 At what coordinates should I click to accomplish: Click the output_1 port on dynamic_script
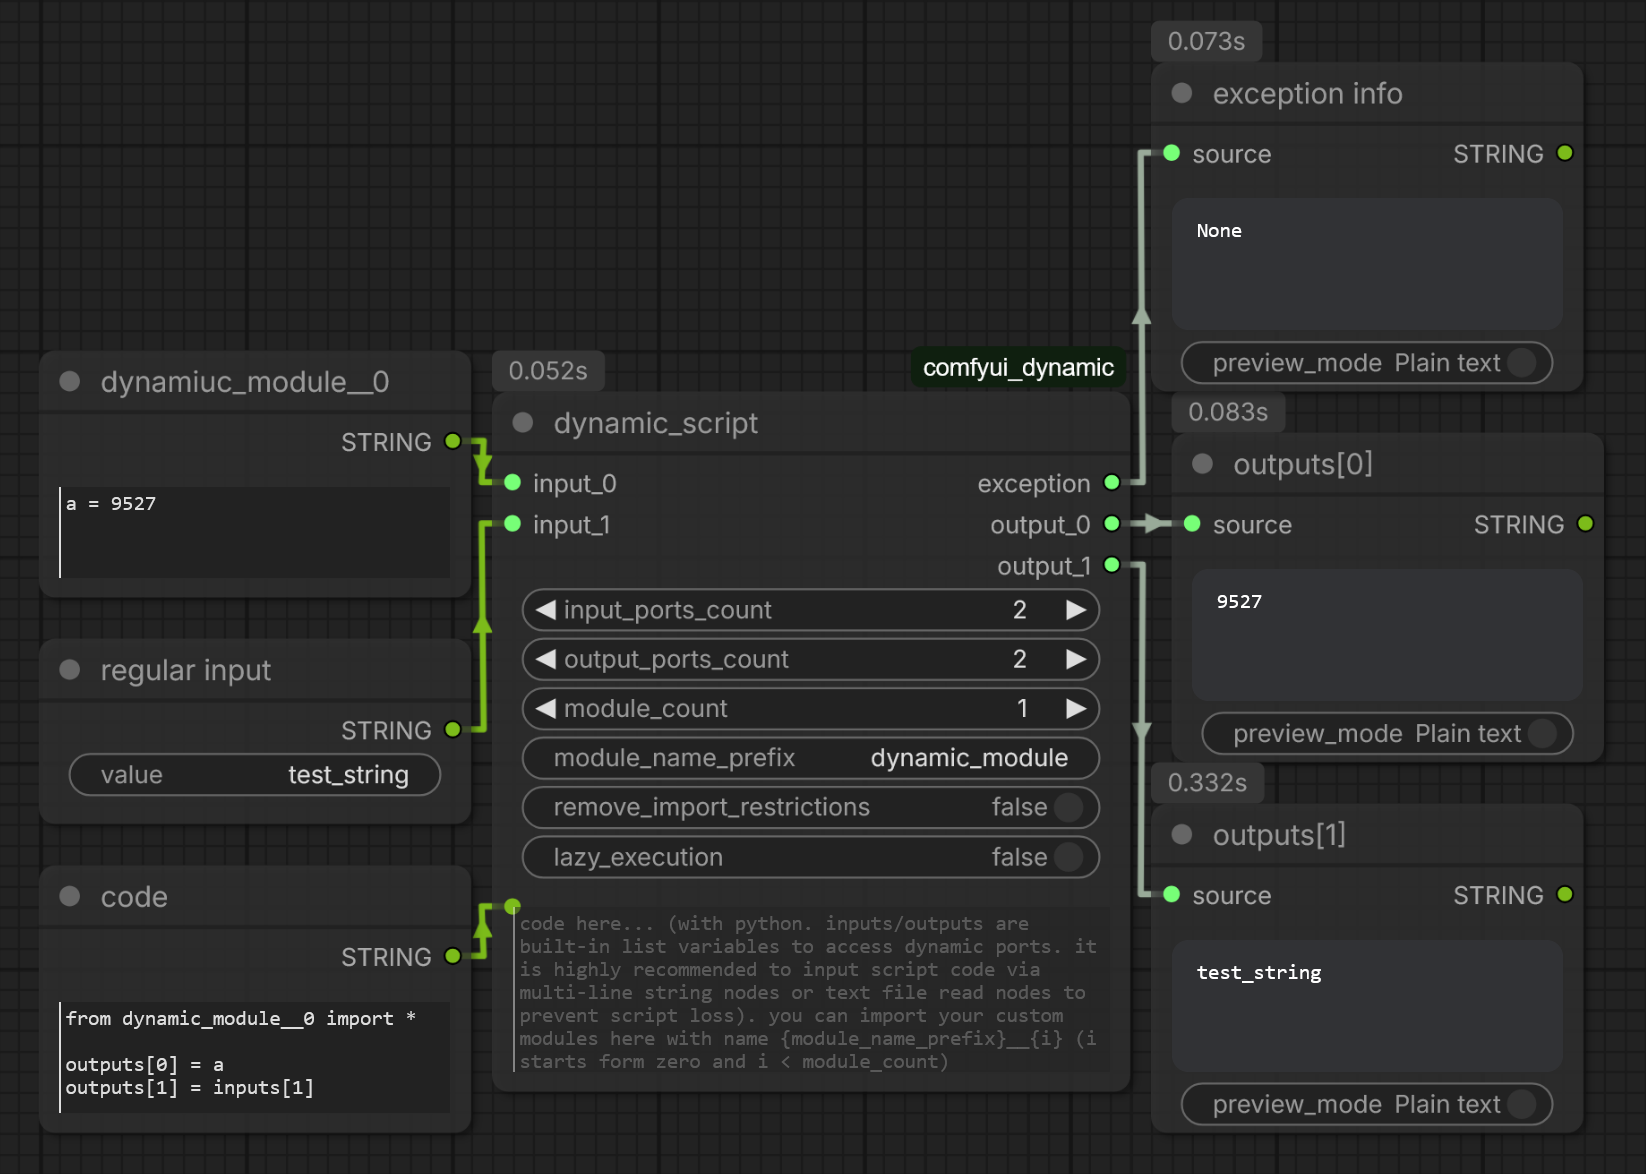(x=1112, y=565)
